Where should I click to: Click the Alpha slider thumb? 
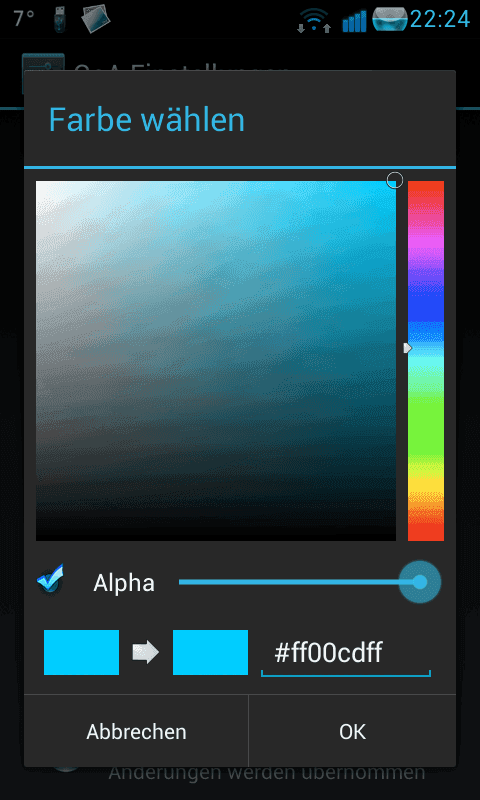[x=419, y=582]
